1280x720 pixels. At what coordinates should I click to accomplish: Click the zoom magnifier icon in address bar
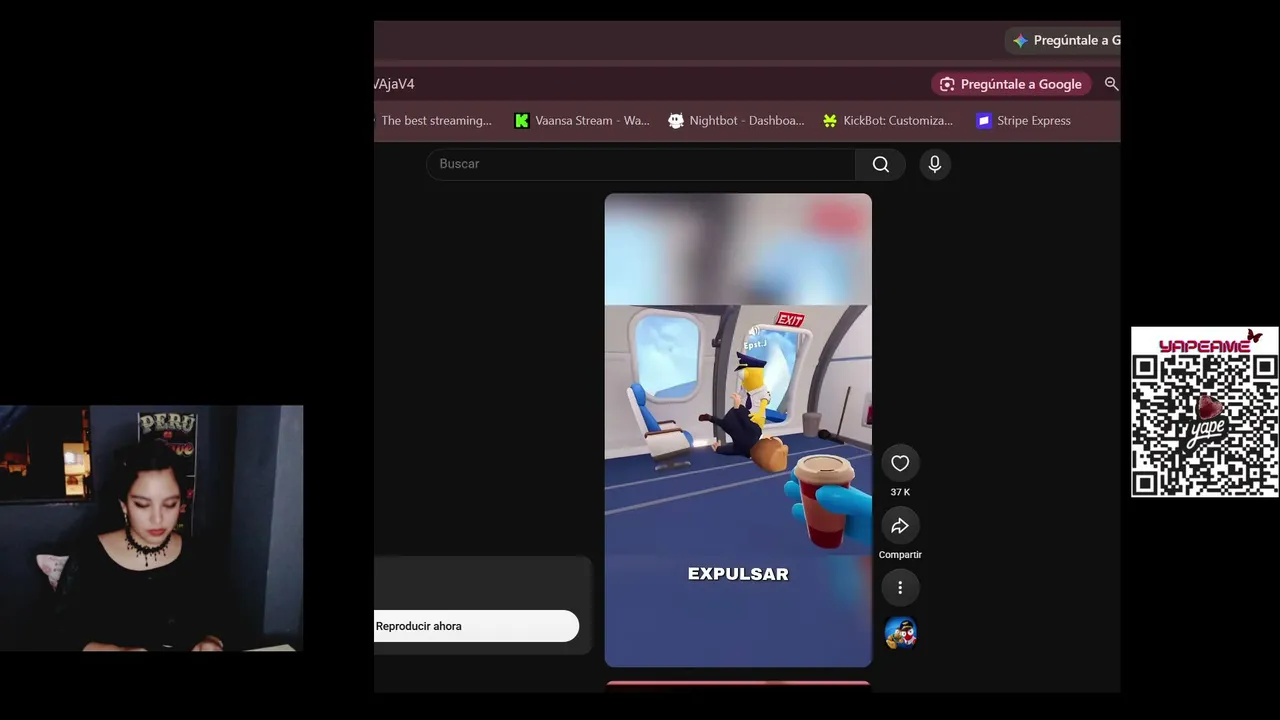(1111, 84)
